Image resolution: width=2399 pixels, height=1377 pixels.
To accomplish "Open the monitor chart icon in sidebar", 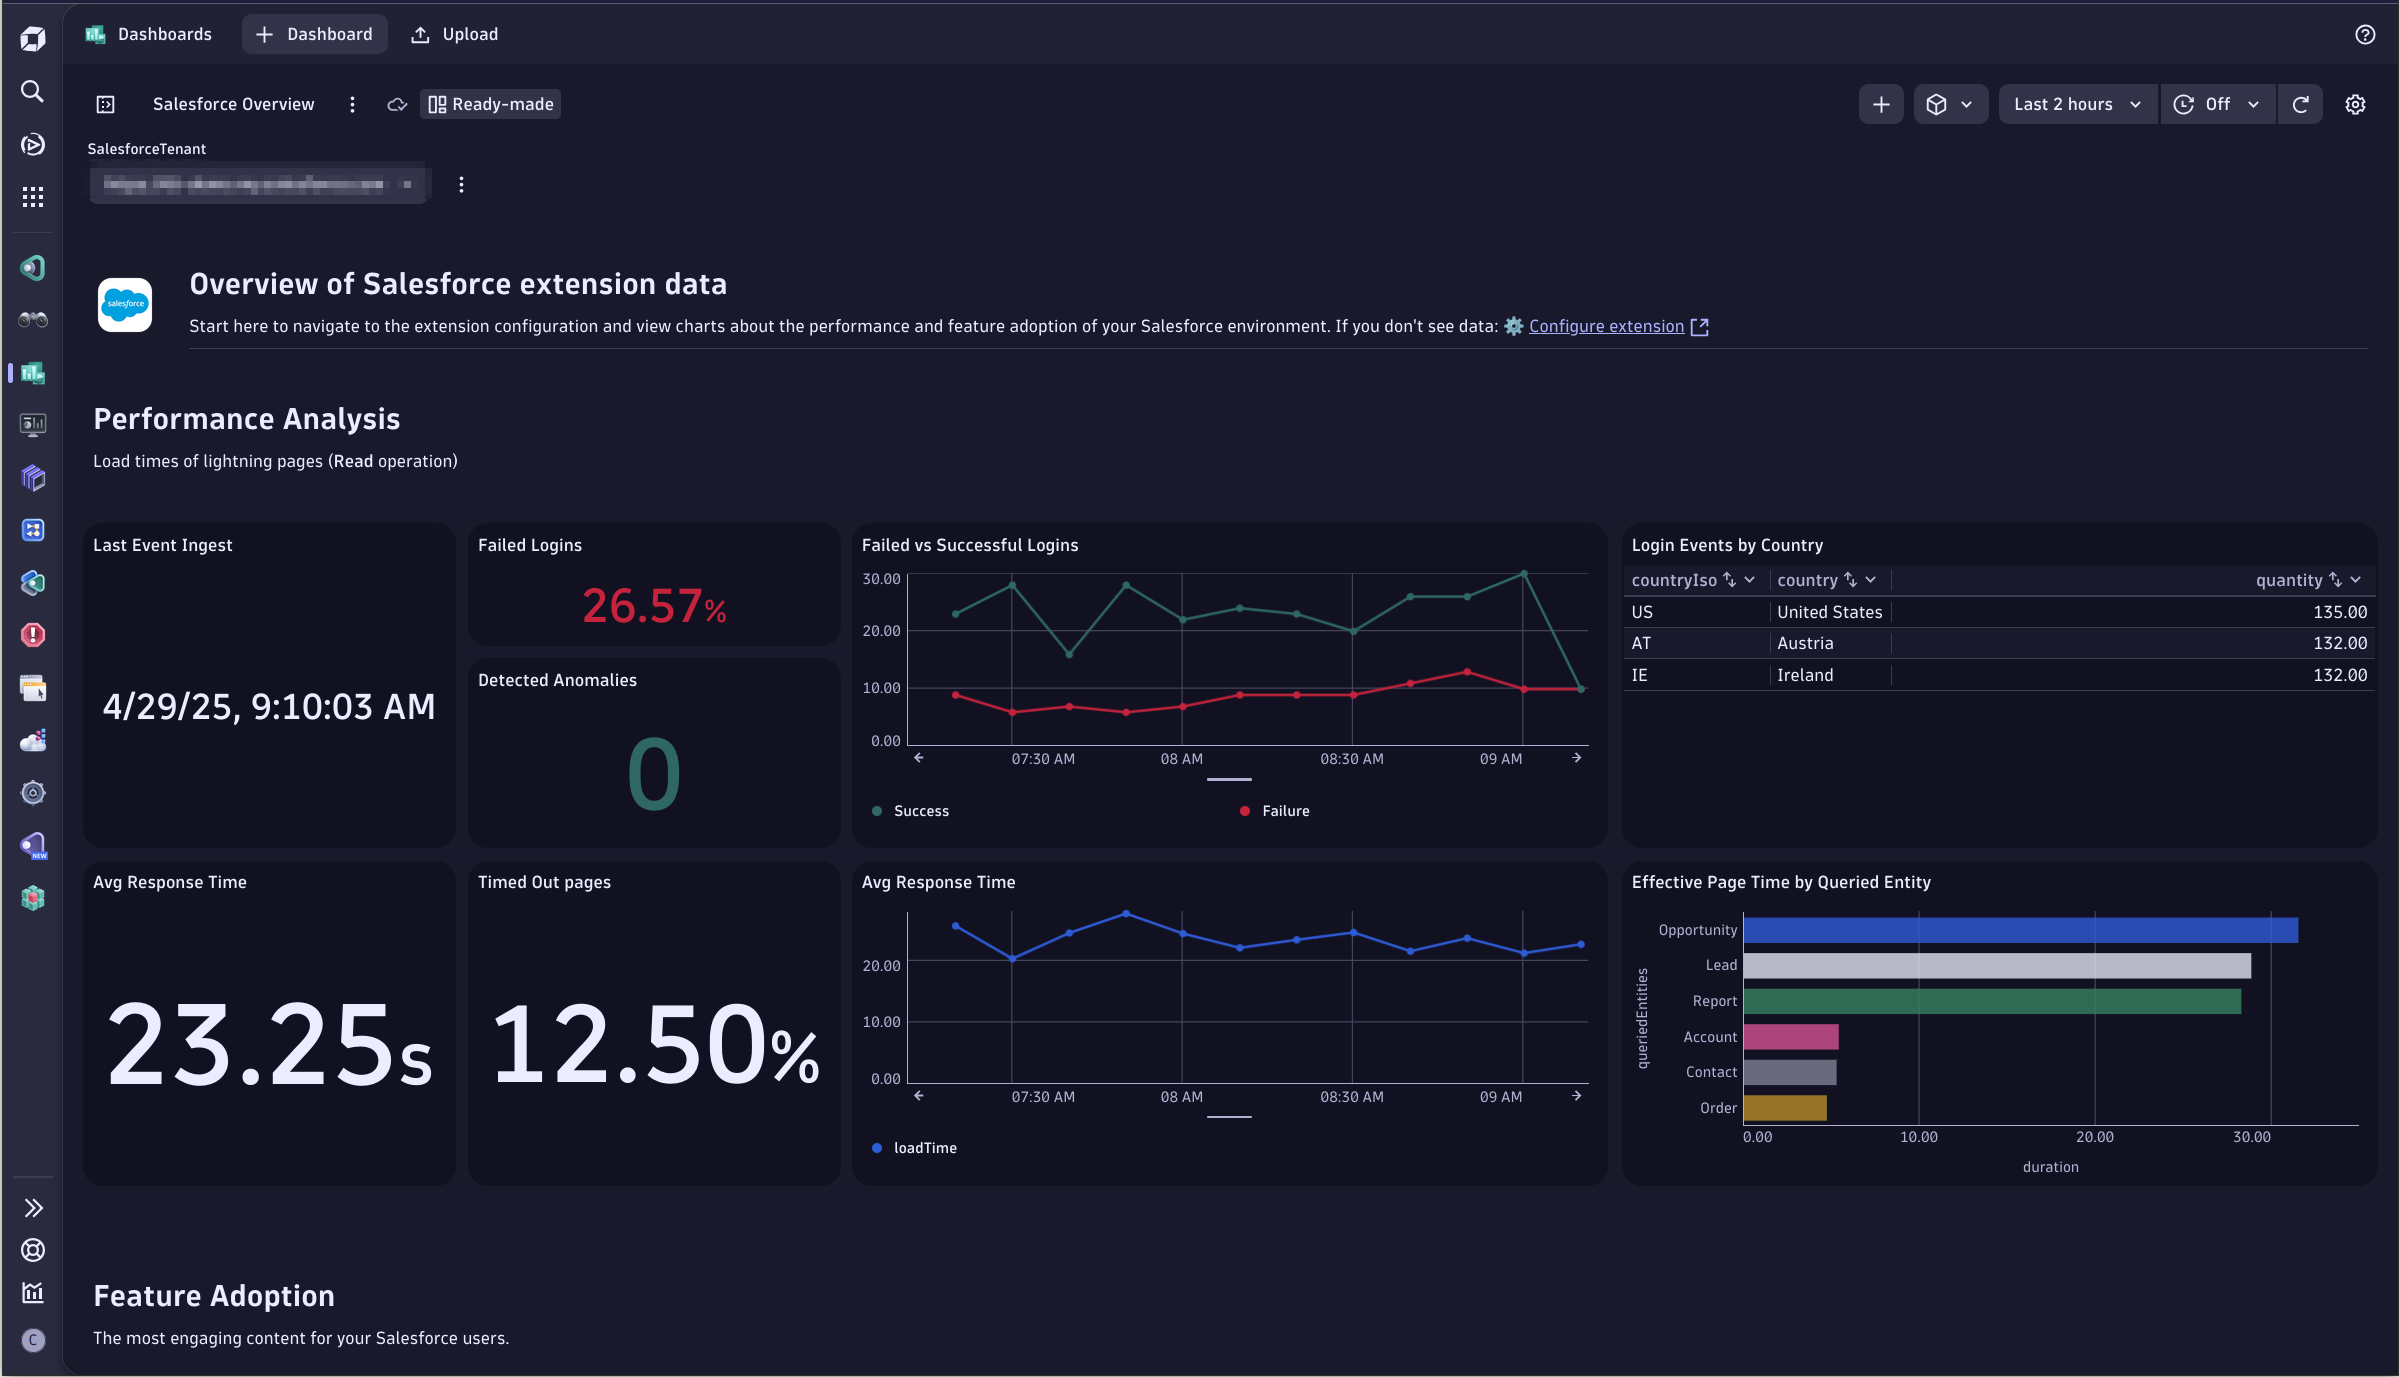I will click(32, 425).
